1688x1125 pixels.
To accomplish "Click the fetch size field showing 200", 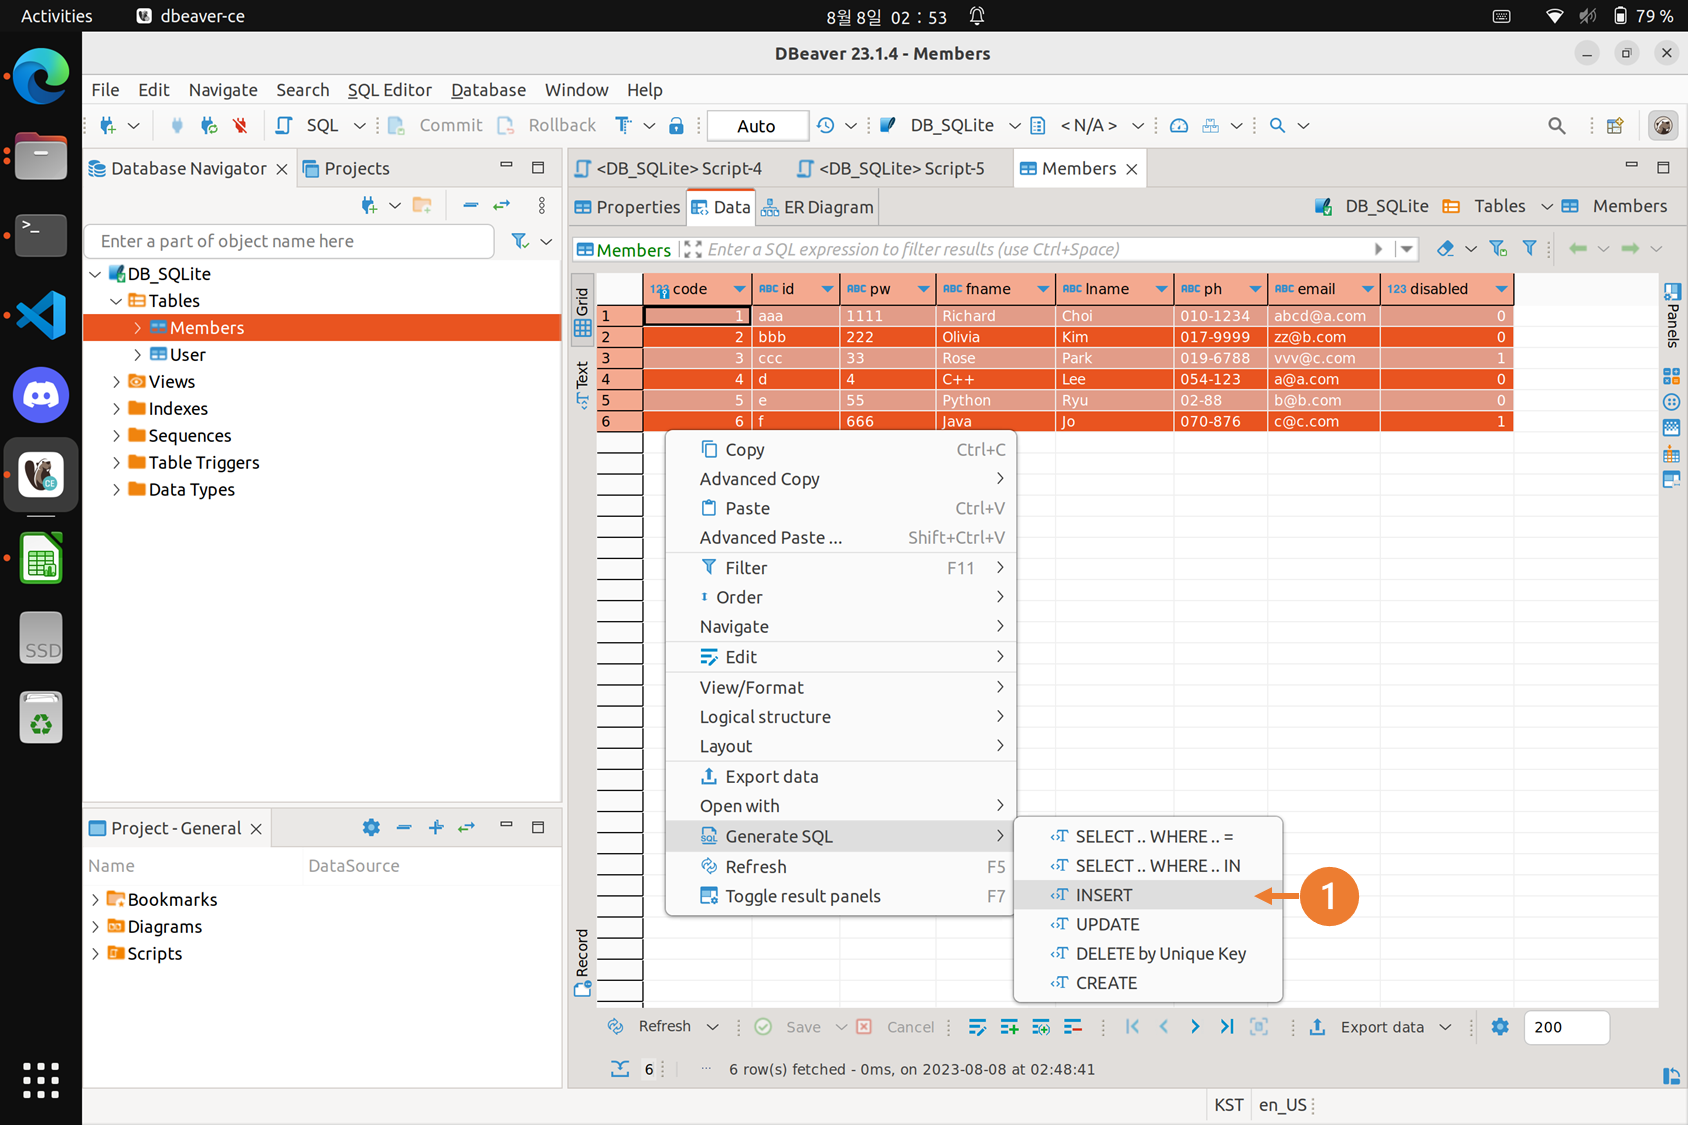I will pyautogui.click(x=1566, y=1027).
